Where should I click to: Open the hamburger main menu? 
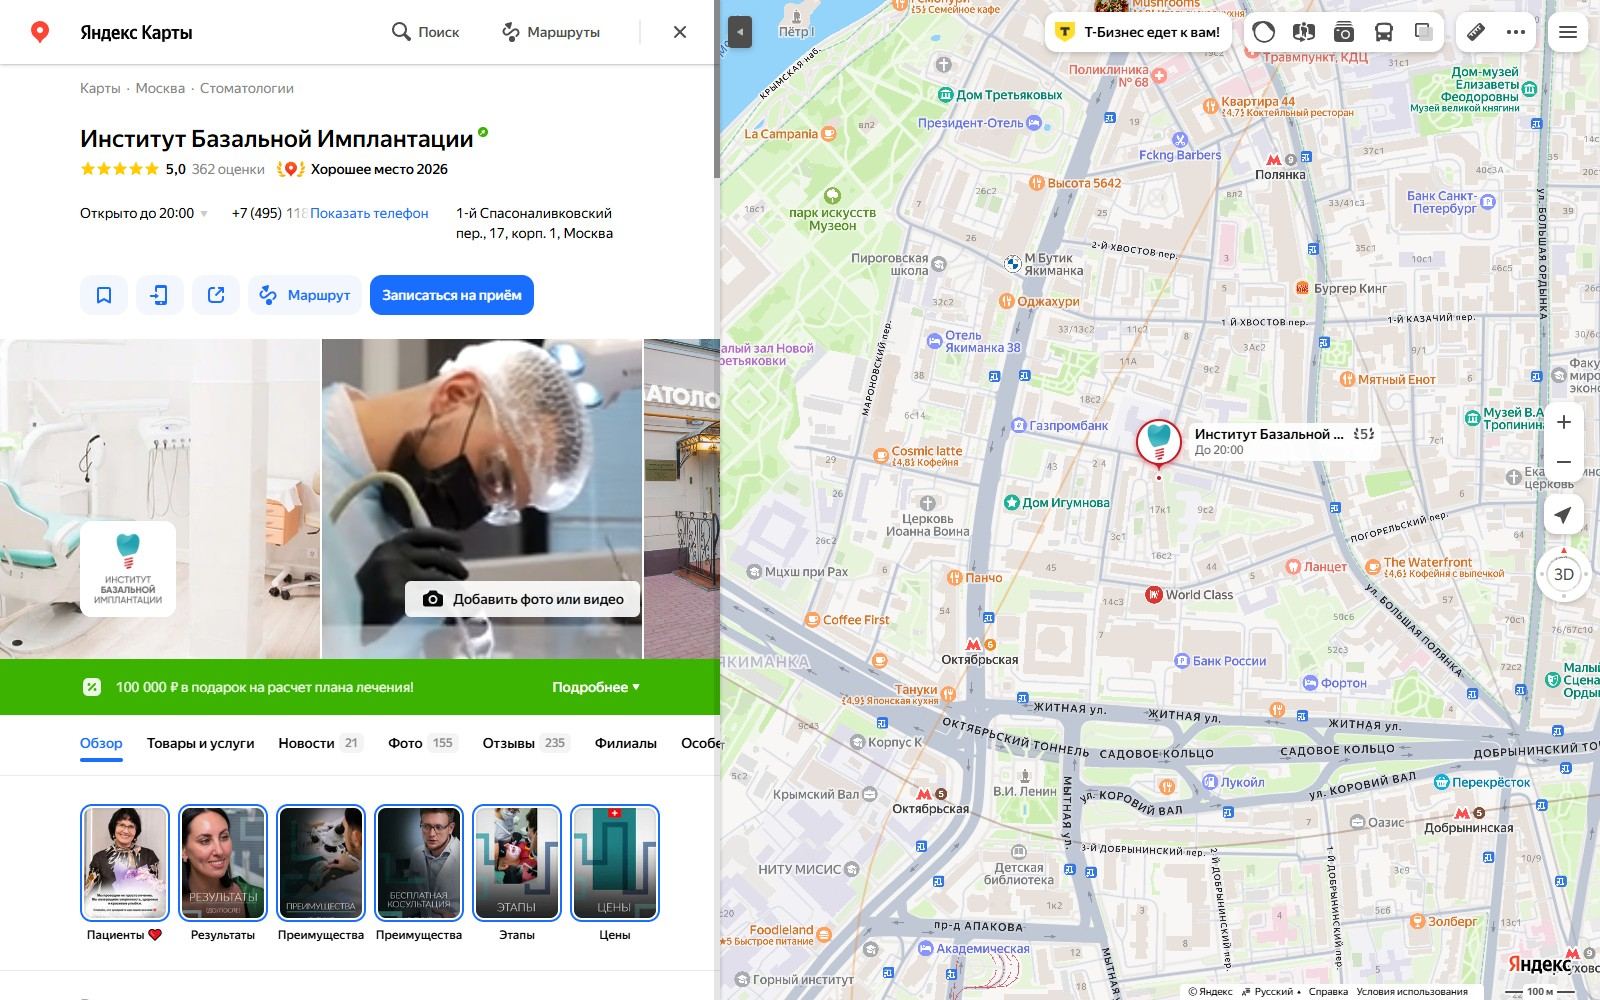pyautogui.click(x=1568, y=32)
